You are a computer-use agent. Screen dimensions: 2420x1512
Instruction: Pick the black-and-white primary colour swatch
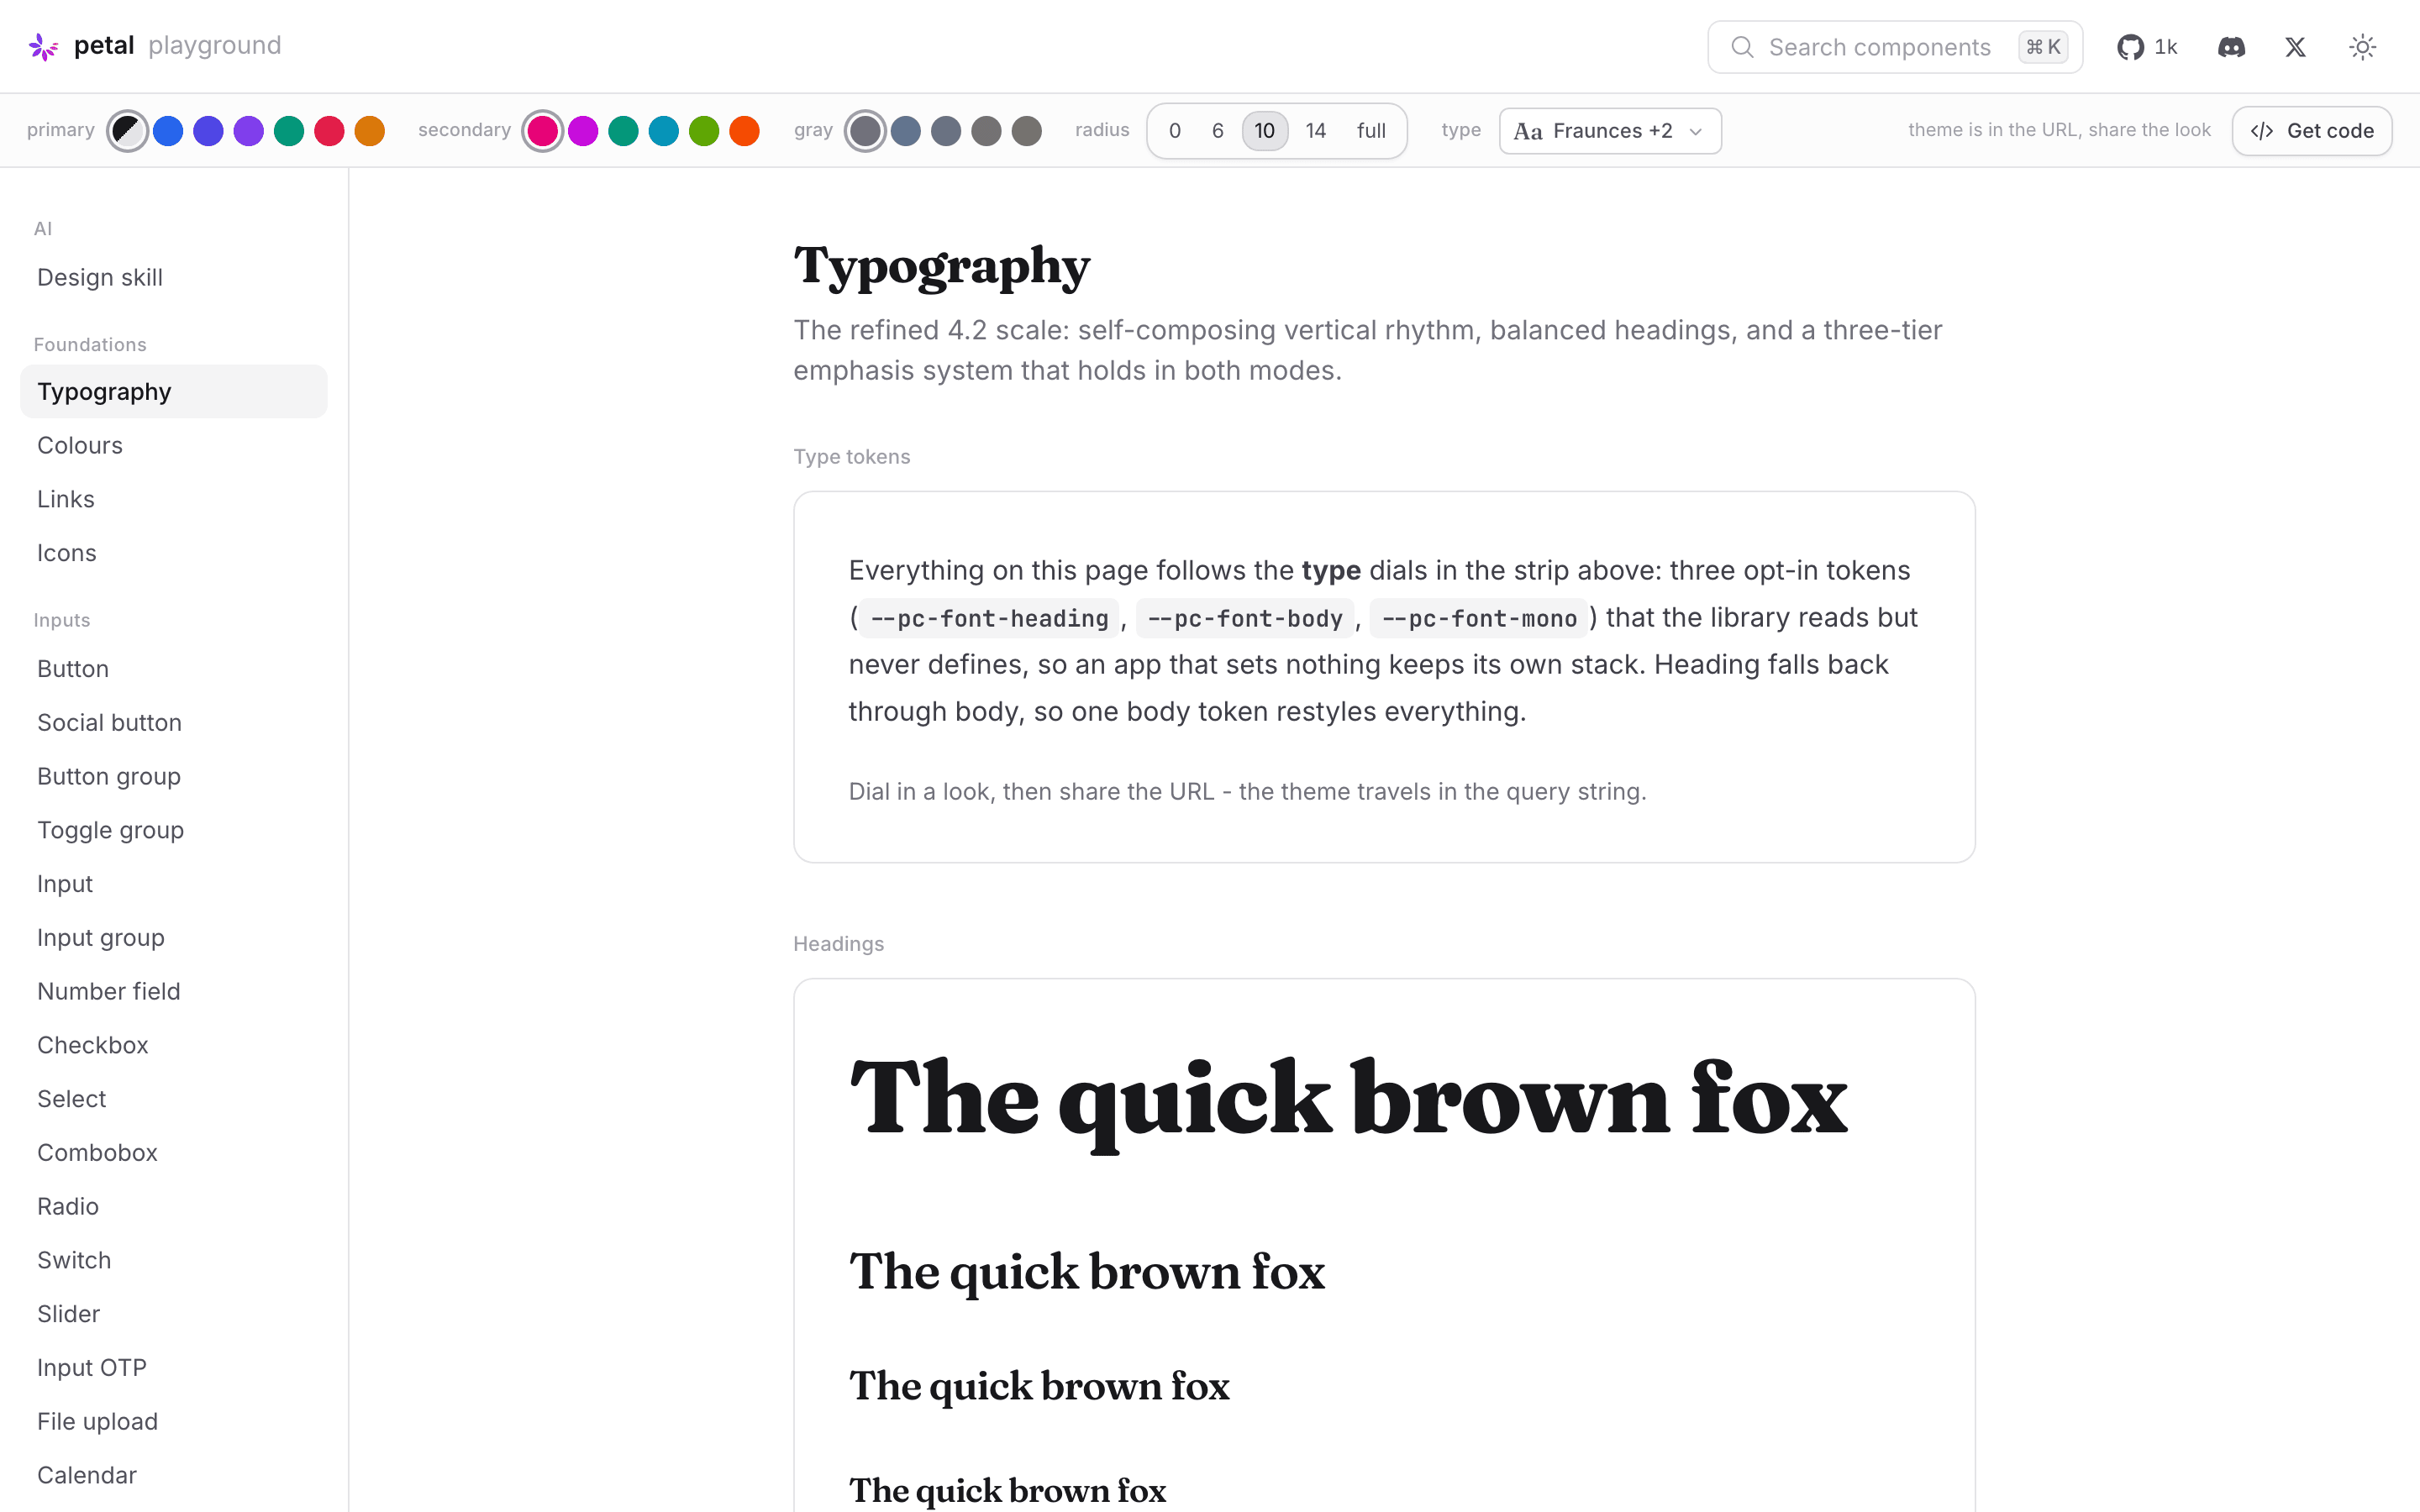[127, 131]
